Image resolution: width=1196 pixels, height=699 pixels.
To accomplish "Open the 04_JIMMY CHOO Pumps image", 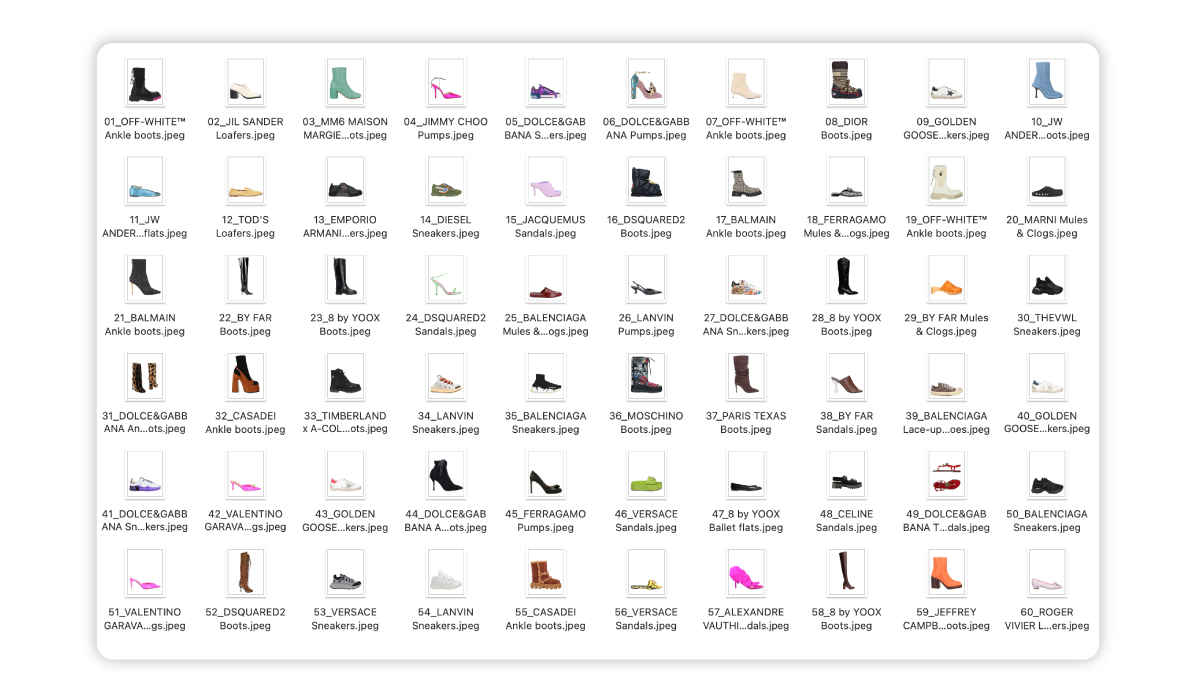I will pyautogui.click(x=445, y=84).
